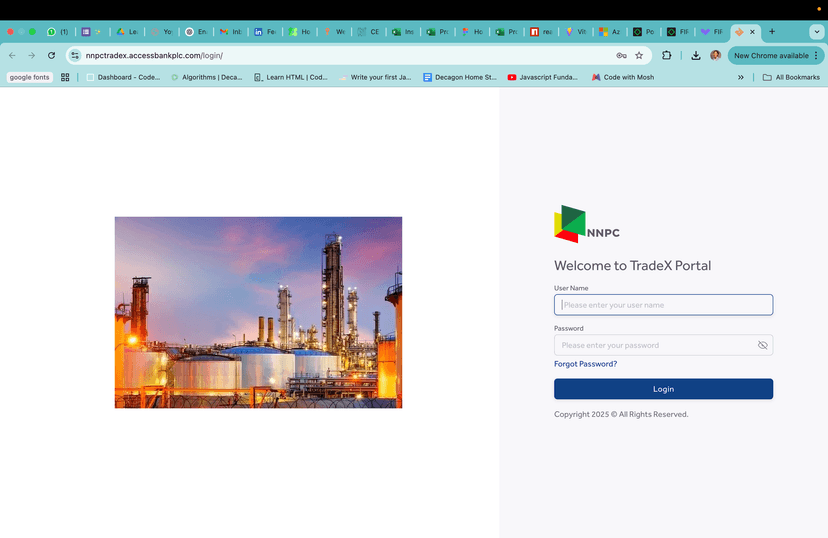This screenshot has width=828, height=538.
Task: Show more bookmarks with chevron
Action: tap(741, 77)
